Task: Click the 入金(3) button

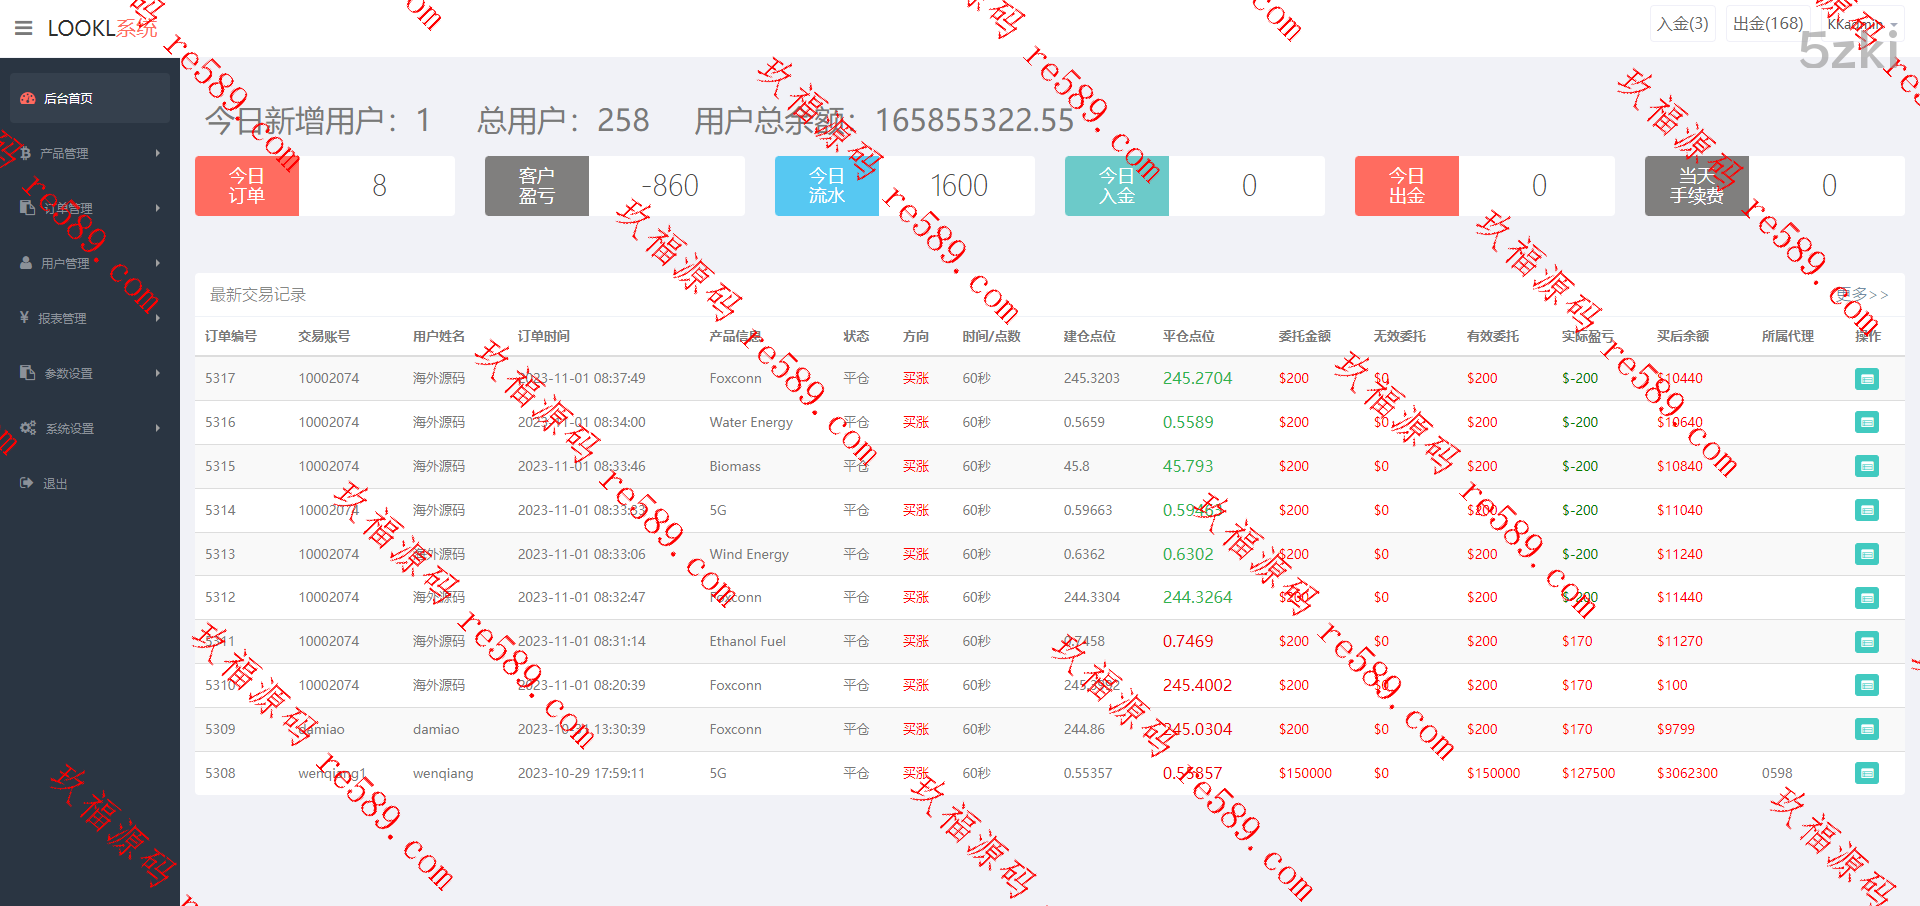Action: click(x=1682, y=24)
